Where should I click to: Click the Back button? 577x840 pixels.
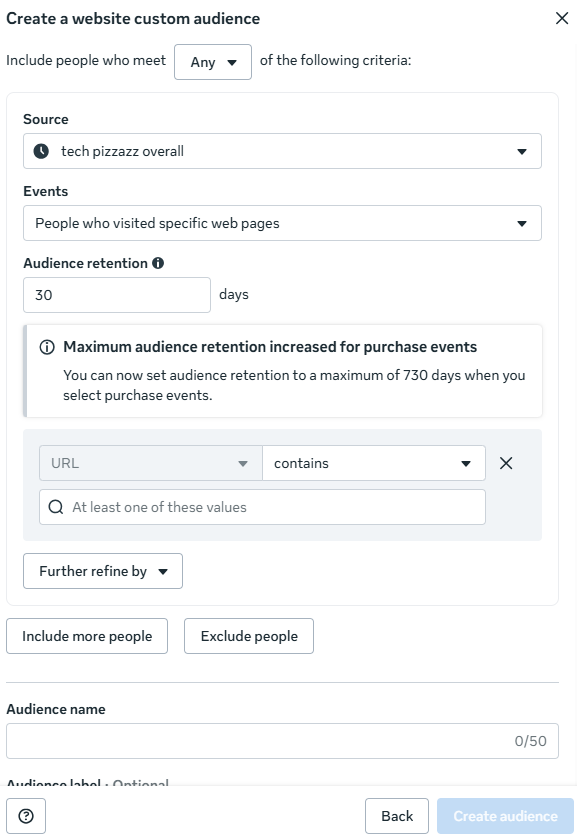397,816
